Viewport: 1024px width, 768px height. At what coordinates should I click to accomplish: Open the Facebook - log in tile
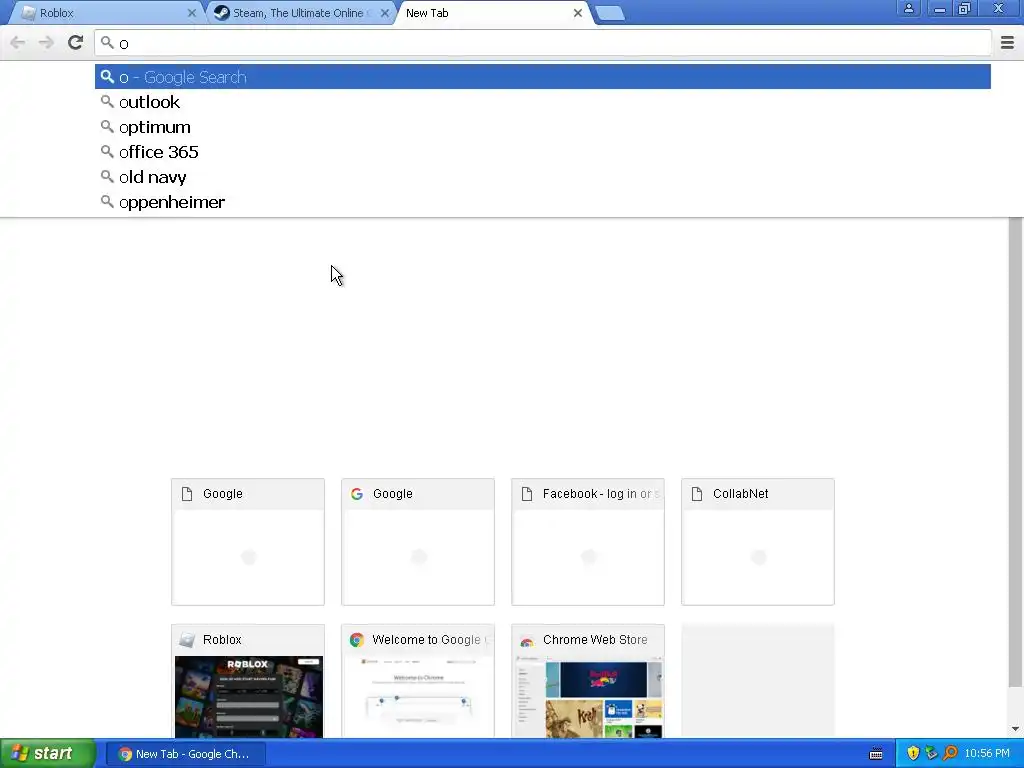point(588,541)
